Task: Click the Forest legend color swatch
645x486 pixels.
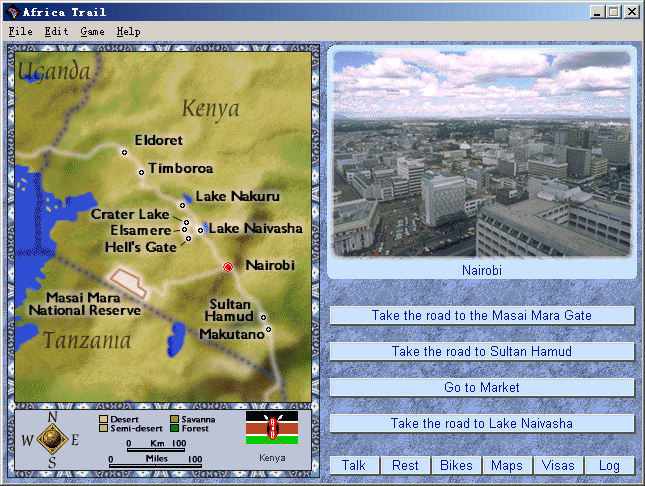Action: click(174, 428)
